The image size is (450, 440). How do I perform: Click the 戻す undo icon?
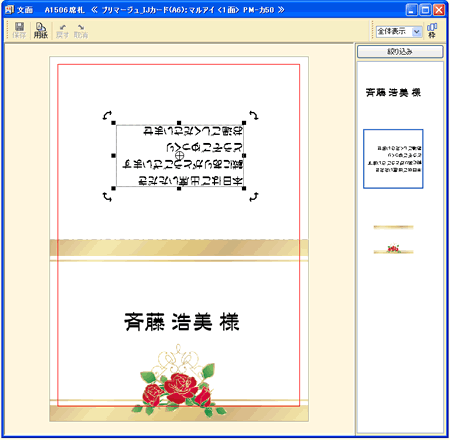coord(62,31)
